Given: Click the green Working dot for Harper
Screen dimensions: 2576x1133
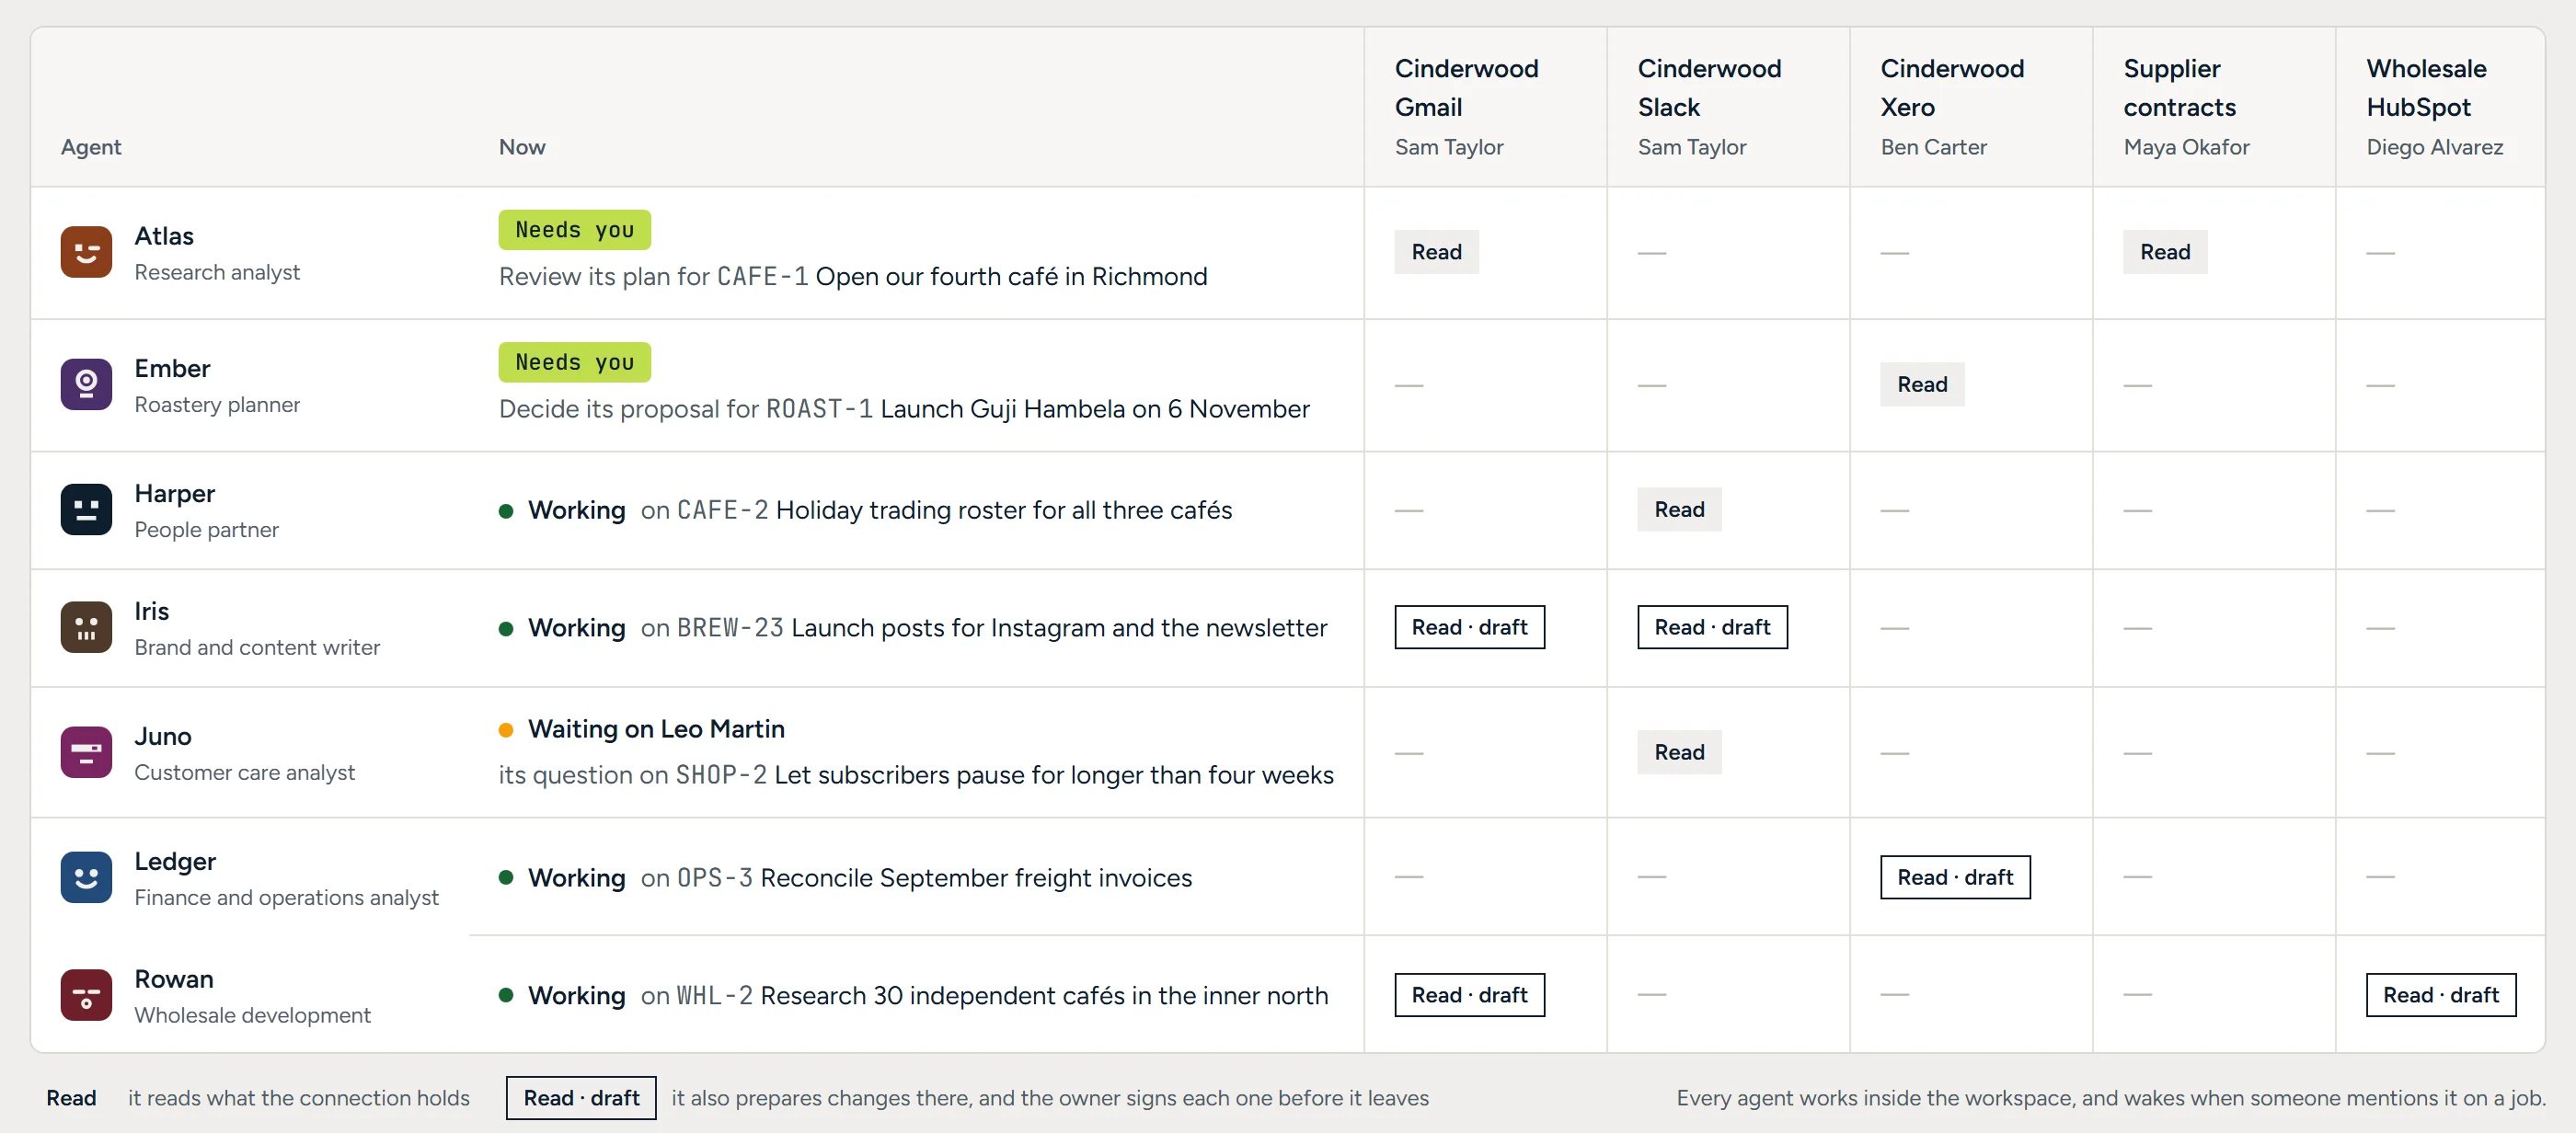Looking at the screenshot, I should click(506, 511).
